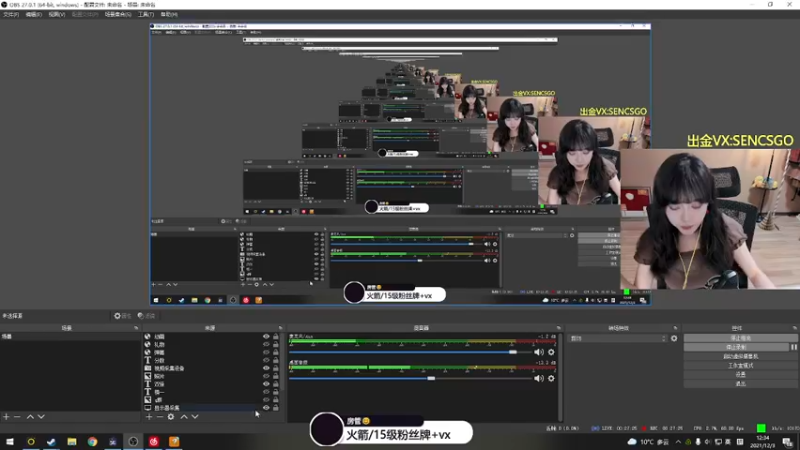Remove the selected source with minus icon
This screenshot has height=450, width=800.
[160, 417]
